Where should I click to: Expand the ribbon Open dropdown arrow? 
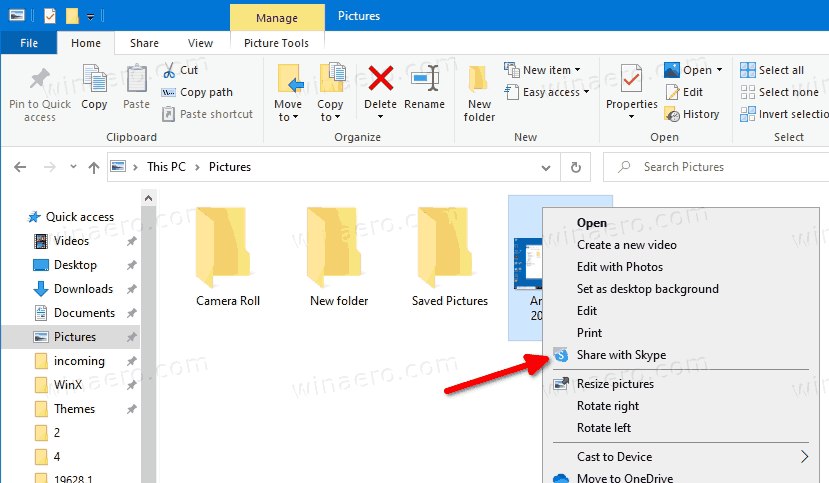(720, 70)
